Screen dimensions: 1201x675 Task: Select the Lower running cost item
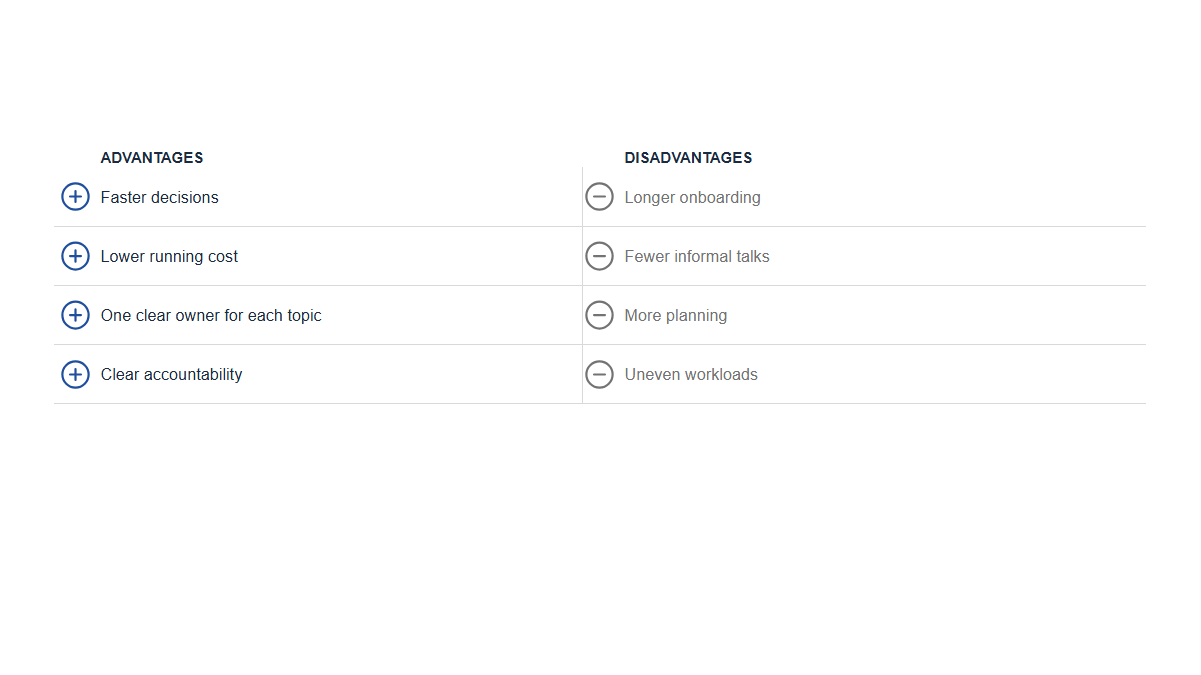point(169,257)
